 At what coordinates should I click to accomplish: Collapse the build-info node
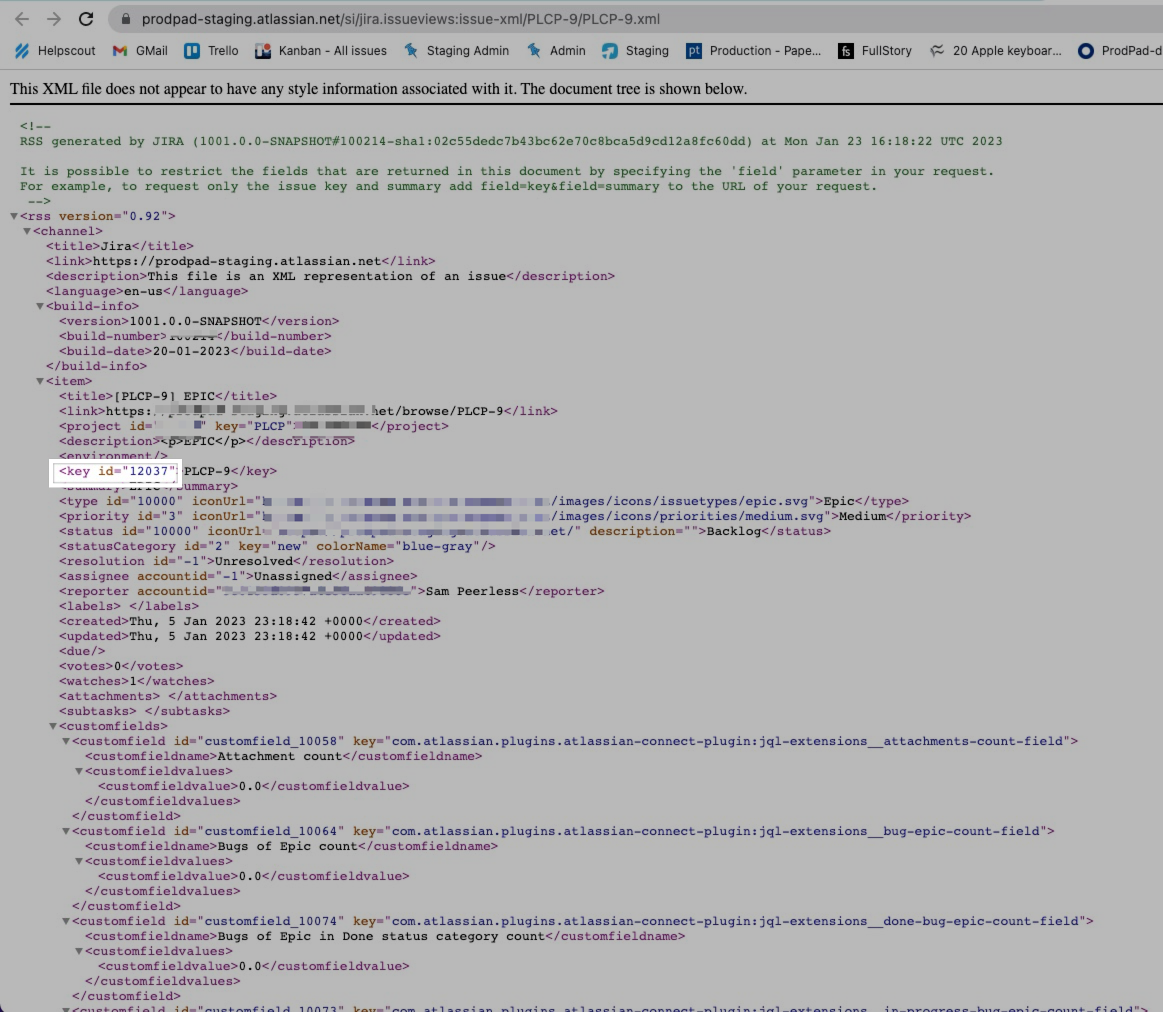40,306
